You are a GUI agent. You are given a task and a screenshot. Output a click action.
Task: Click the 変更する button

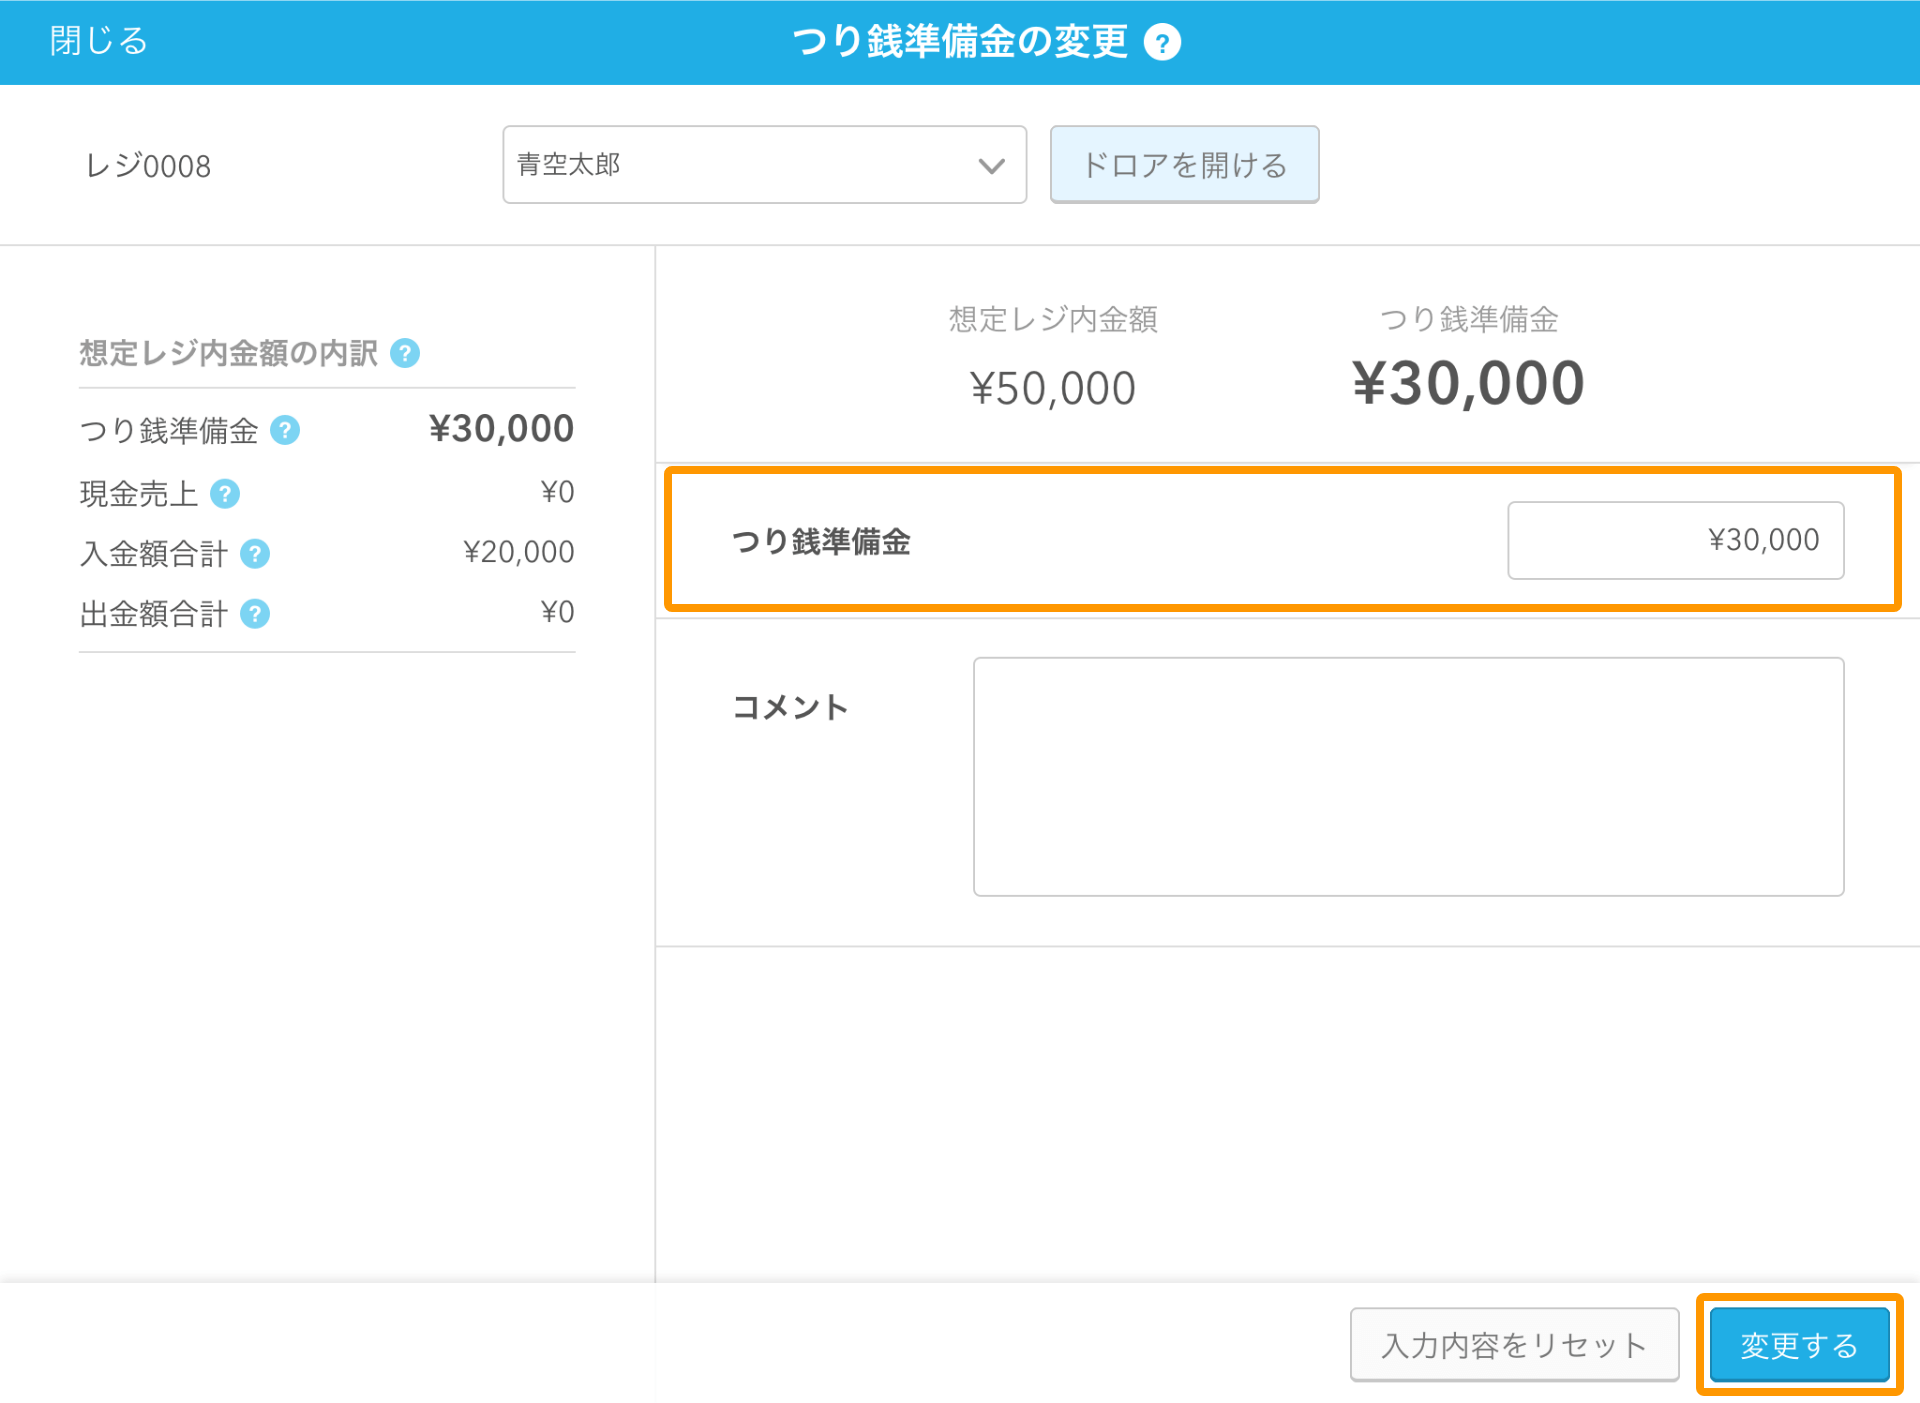(1799, 1345)
